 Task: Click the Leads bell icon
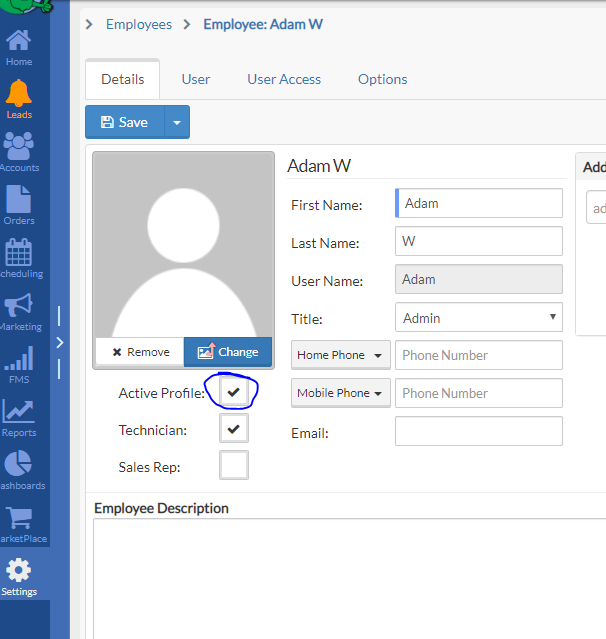coord(18,95)
